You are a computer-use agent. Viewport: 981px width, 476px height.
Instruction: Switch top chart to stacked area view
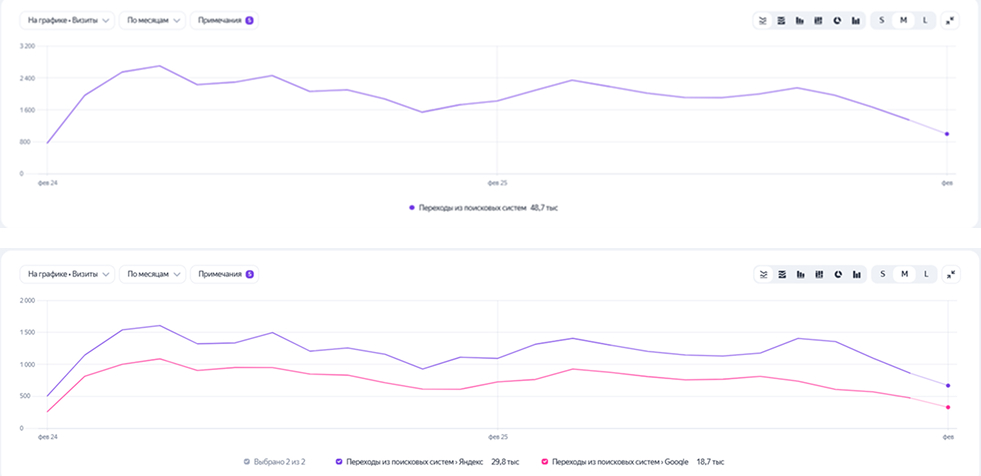781,20
